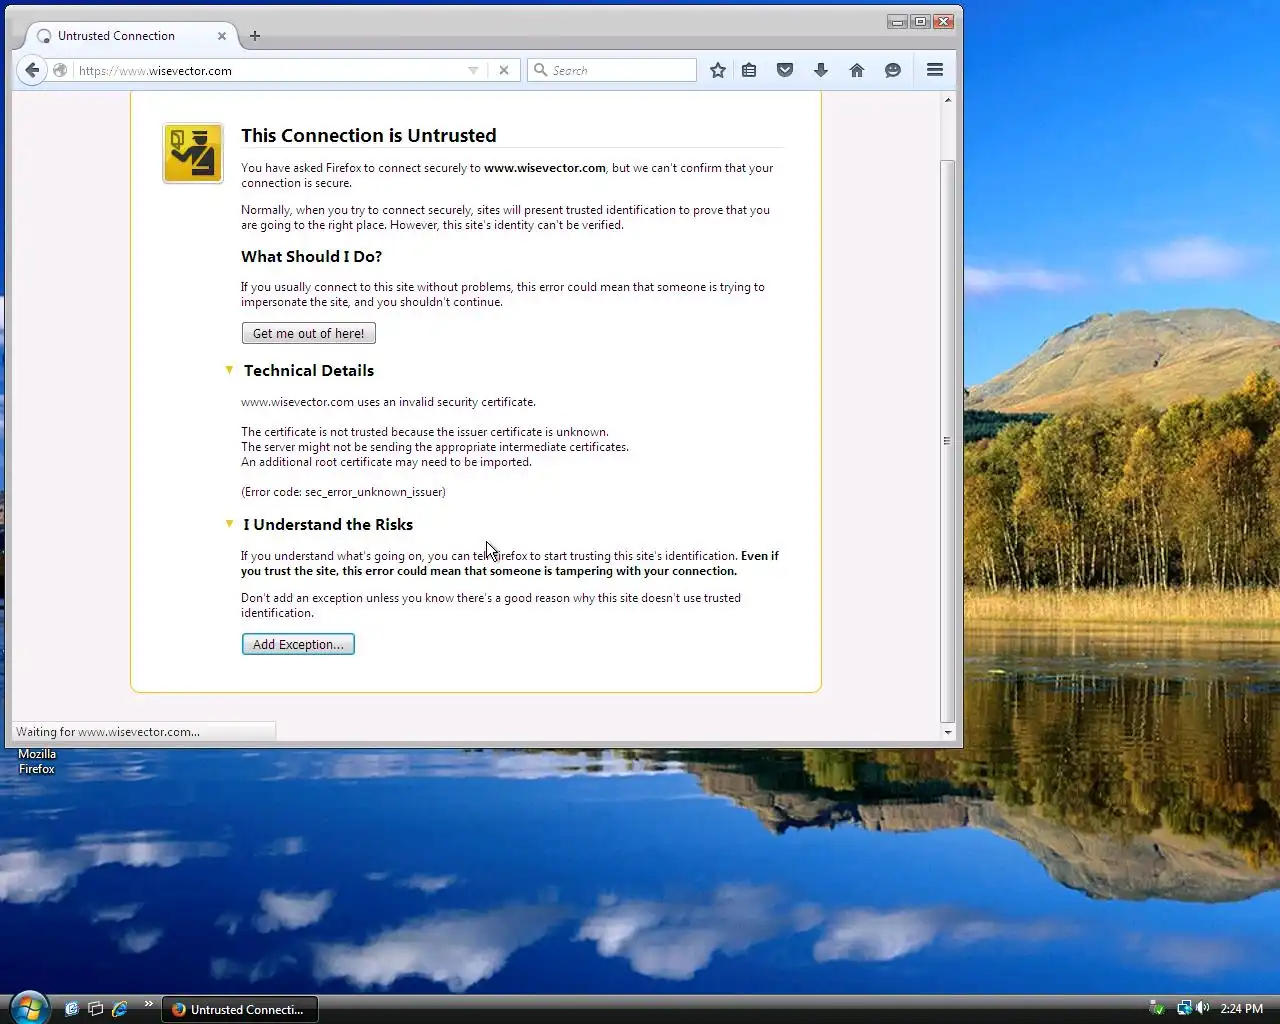Minimize the Firefox window
Viewport: 1280px width, 1024px height.
pyautogui.click(x=897, y=21)
